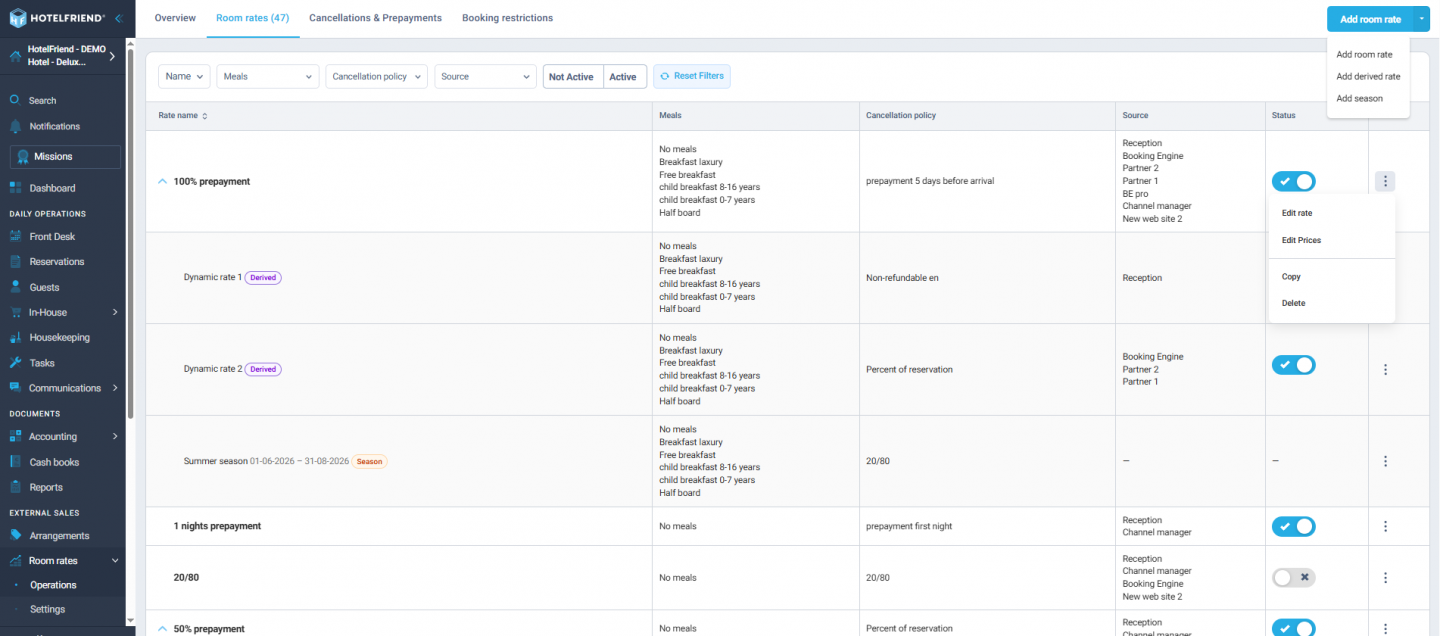Image resolution: width=1440 pixels, height=636 pixels.
Task: Filter by Active status
Action: coord(623,77)
